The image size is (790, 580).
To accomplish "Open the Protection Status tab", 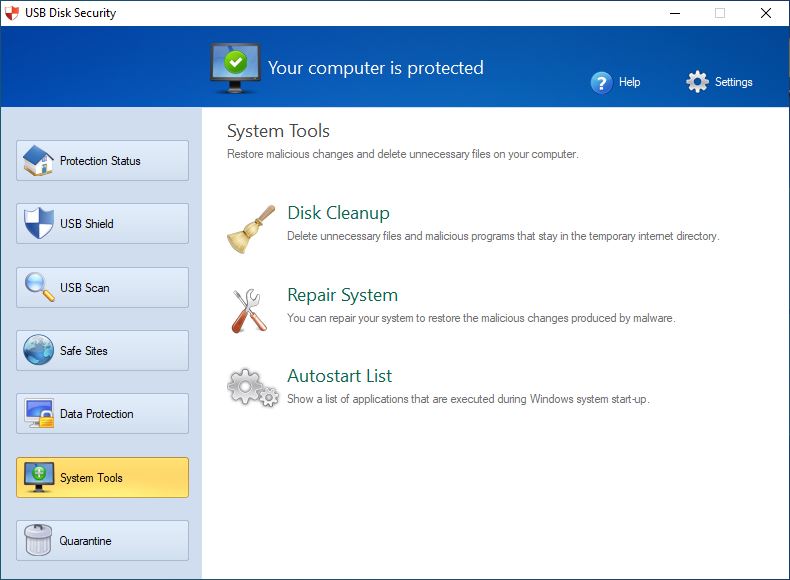I will [x=102, y=161].
